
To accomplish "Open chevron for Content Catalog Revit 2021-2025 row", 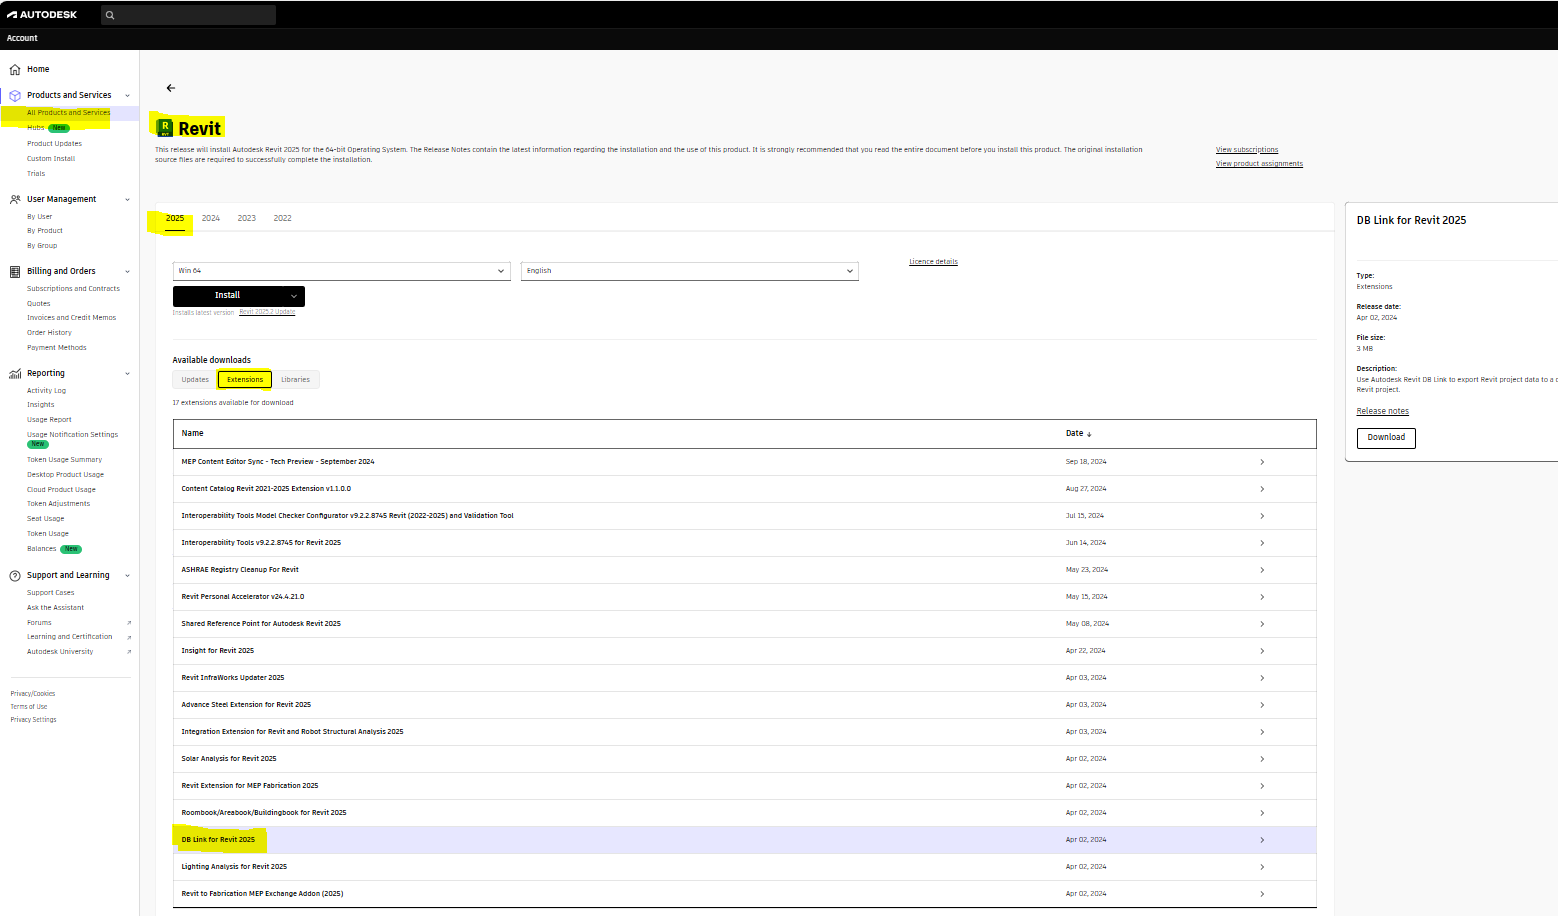I will (1262, 489).
